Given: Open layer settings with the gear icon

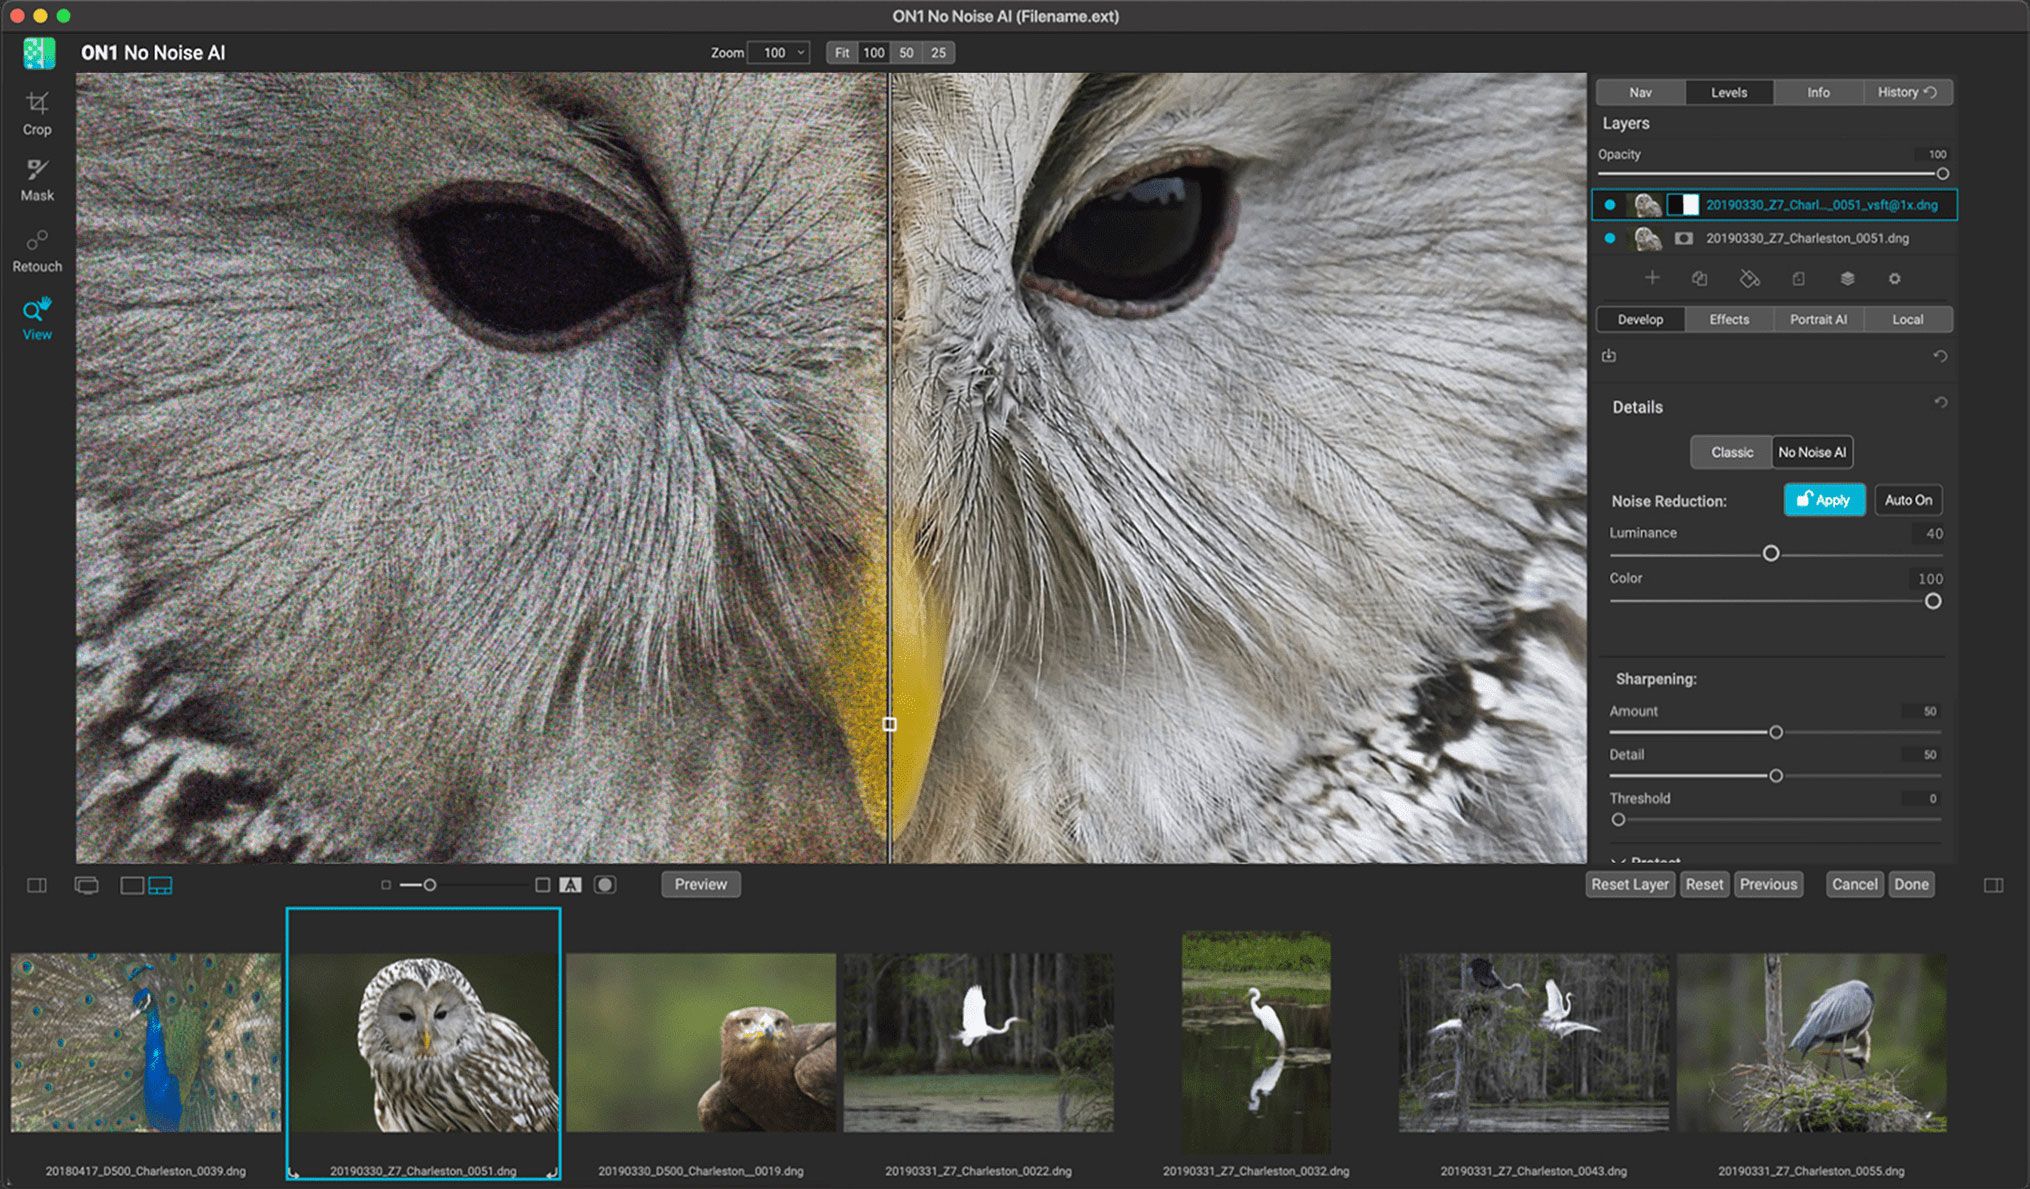Looking at the screenshot, I should pos(1894,278).
